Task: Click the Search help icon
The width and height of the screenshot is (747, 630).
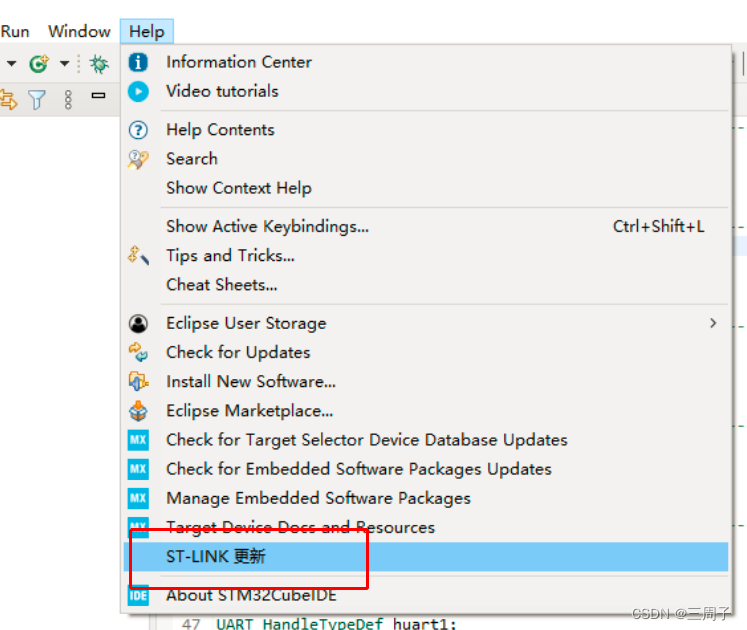Action: [x=138, y=159]
